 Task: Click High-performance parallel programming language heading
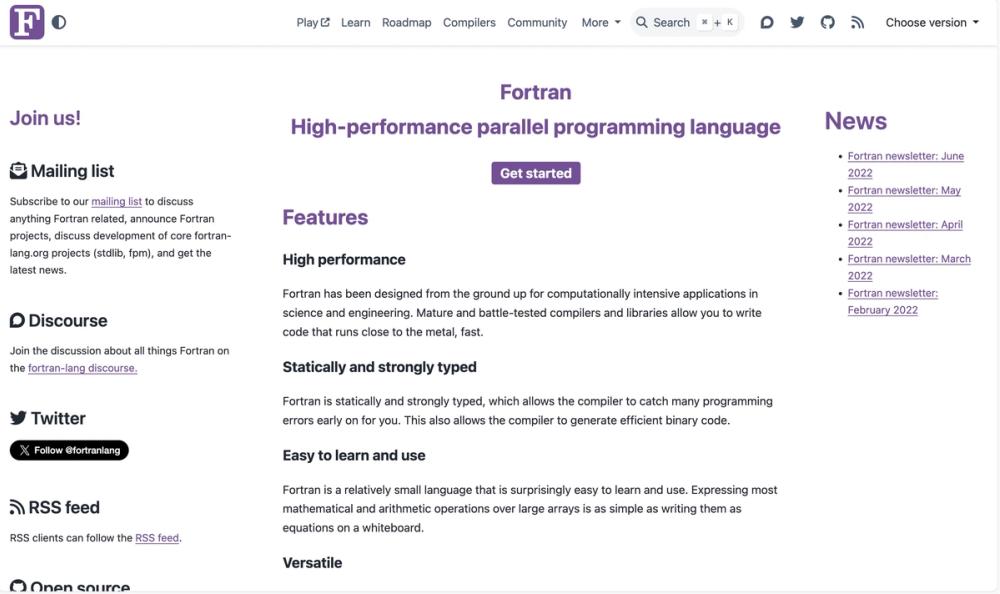[536, 127]
